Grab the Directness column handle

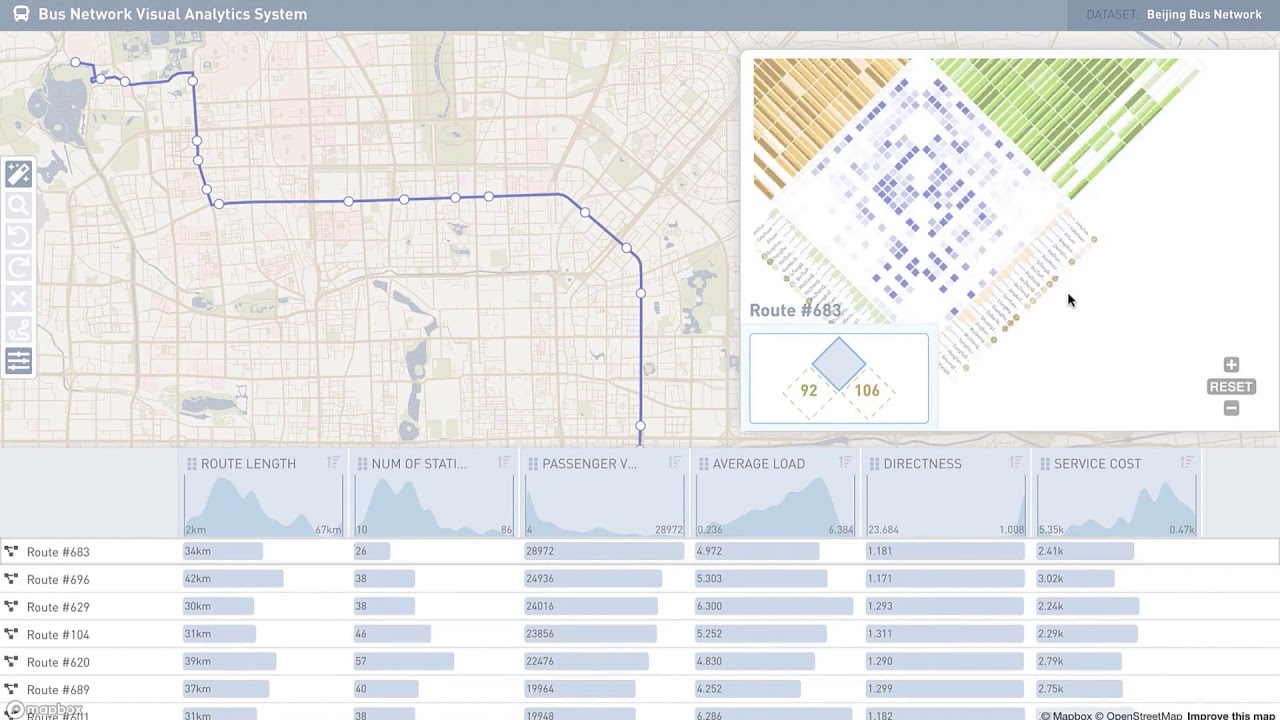[874, 464]
